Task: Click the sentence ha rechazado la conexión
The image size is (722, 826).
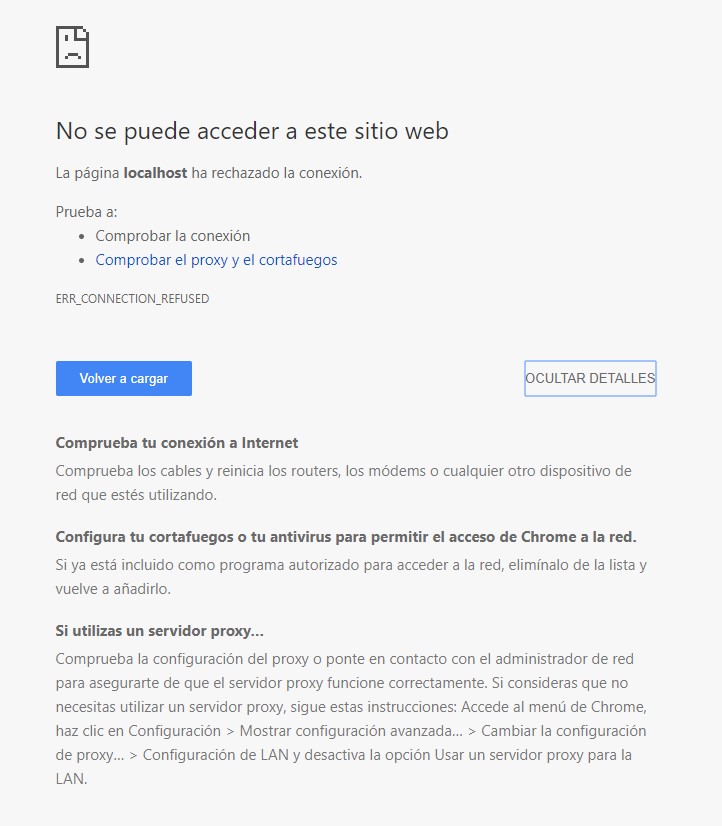Action: coord(276,173)
